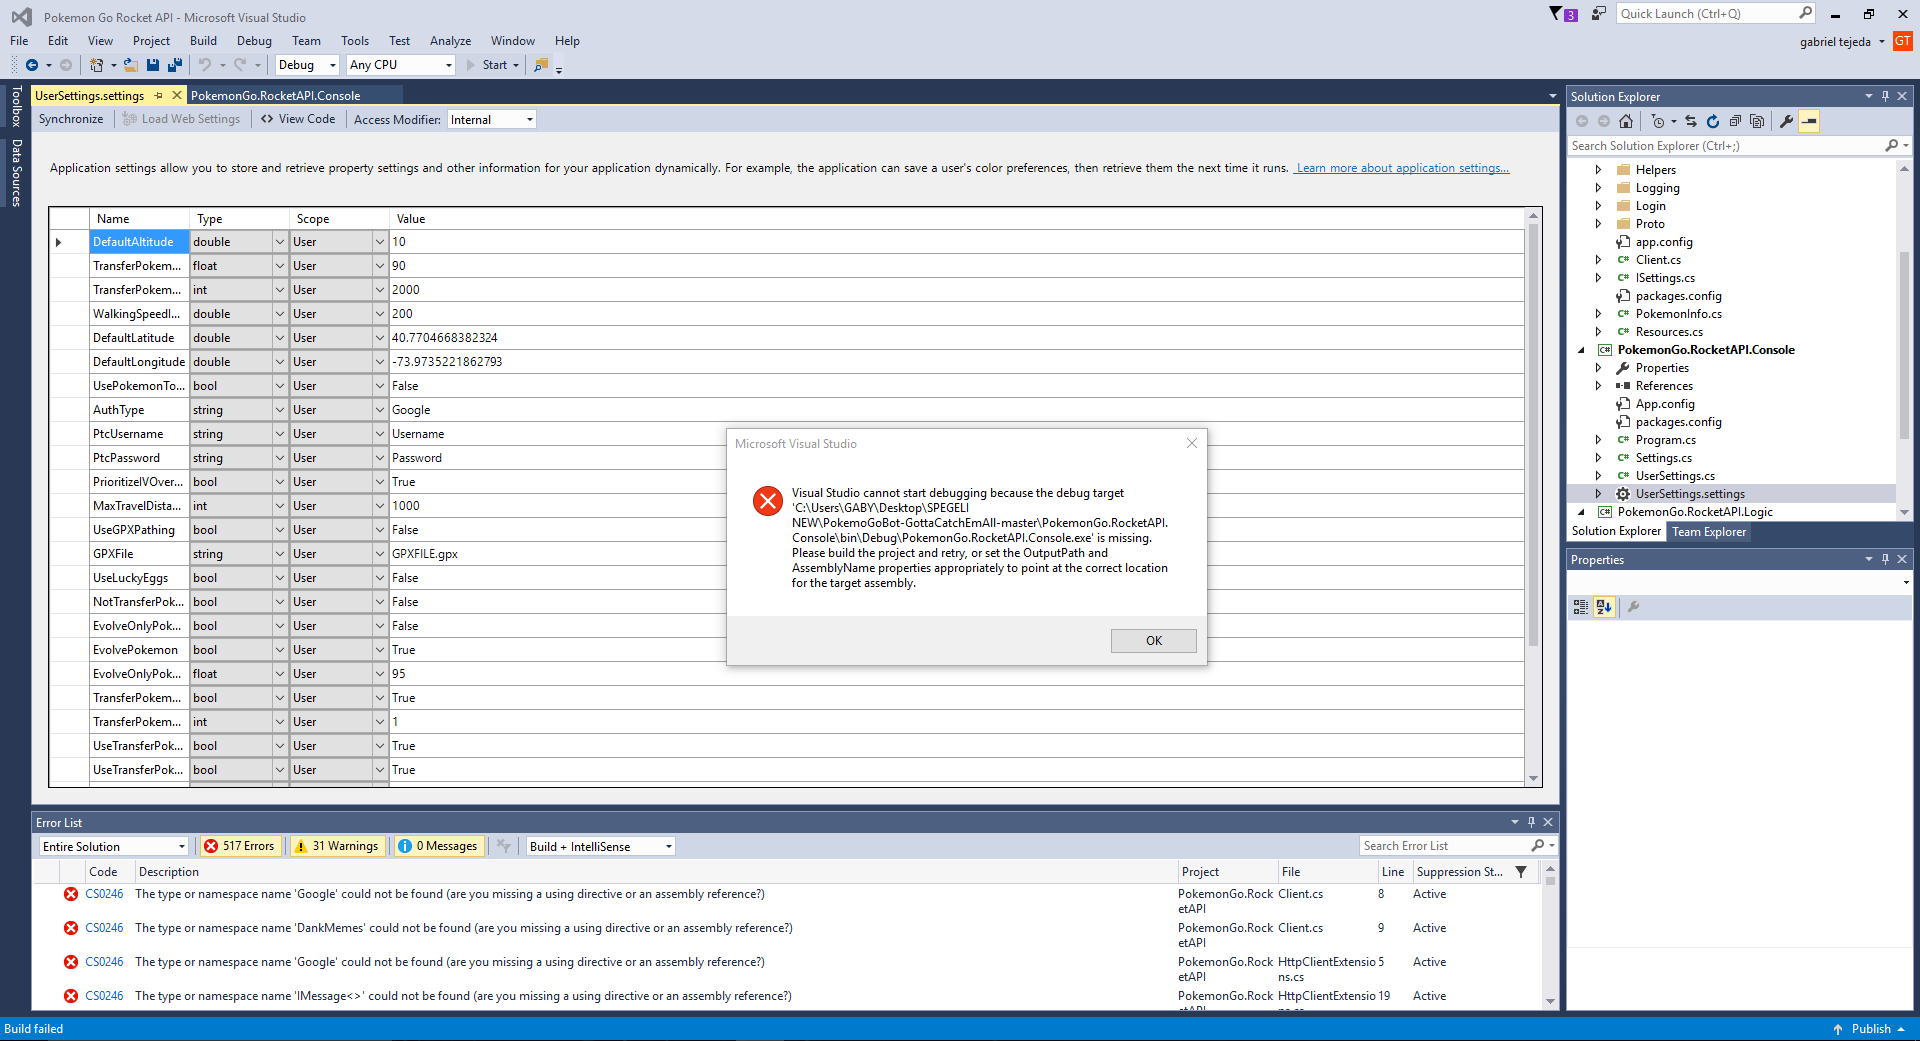Open the Analyze menu

pyautogui.click(x=450, y=41)
